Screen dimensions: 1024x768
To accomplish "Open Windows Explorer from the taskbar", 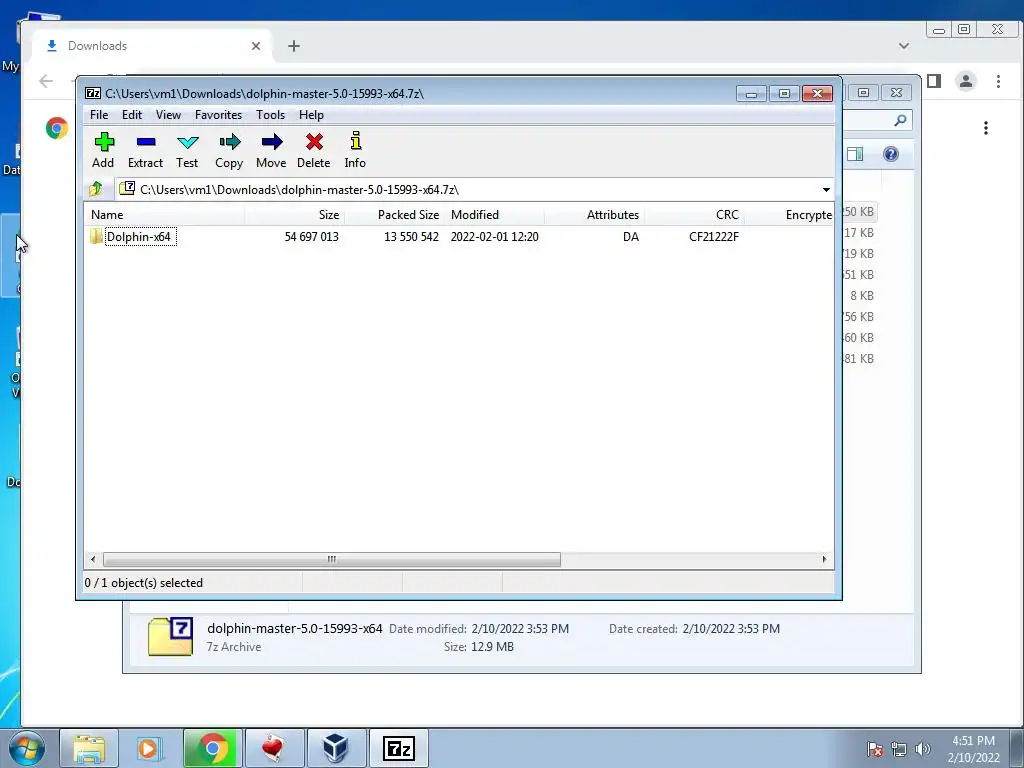I will pos(89,748).
